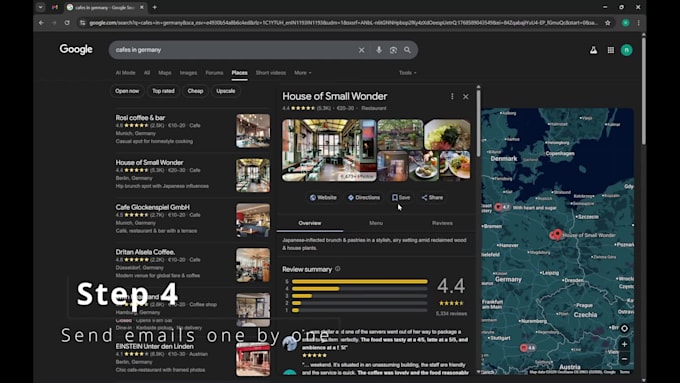Switch to AI Mode tab
Viewport: 680px width, 383px height.
pyautogui.click(x=125, y=73)
